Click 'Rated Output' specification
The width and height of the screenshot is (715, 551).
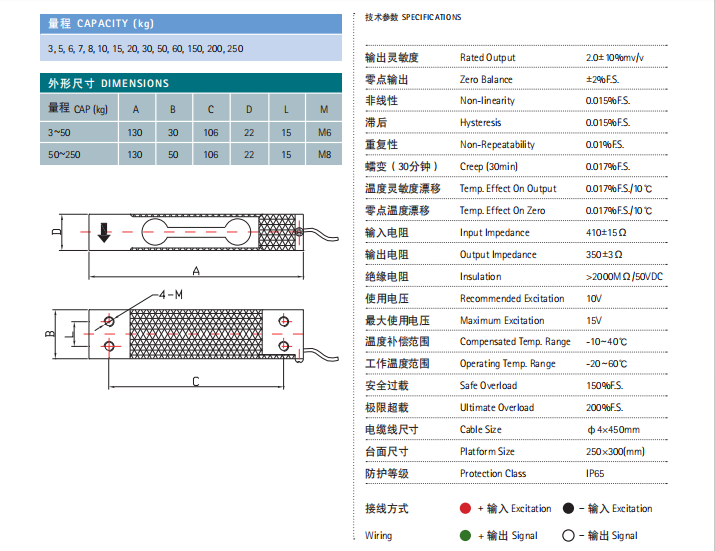tap(487, 57)
